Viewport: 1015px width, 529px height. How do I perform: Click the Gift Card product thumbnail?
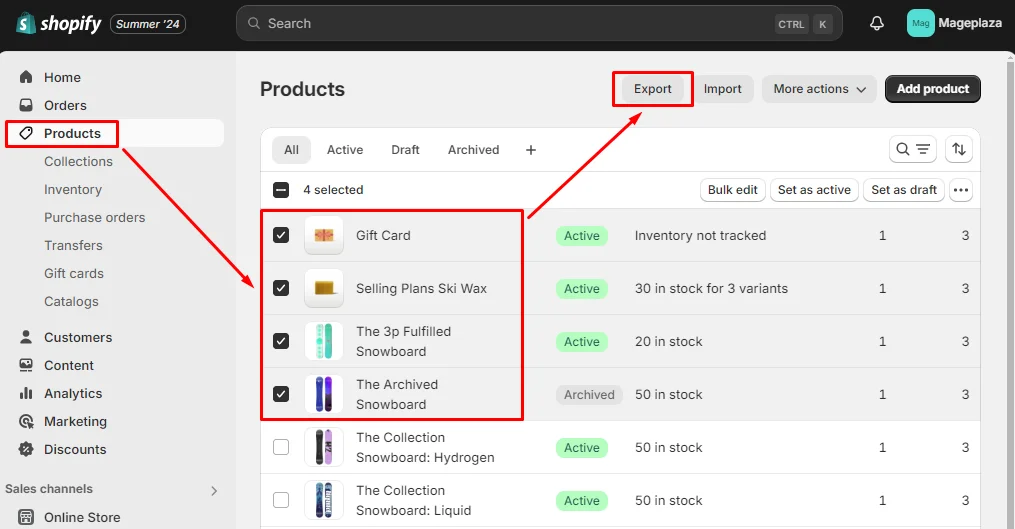tap(324, 235)
